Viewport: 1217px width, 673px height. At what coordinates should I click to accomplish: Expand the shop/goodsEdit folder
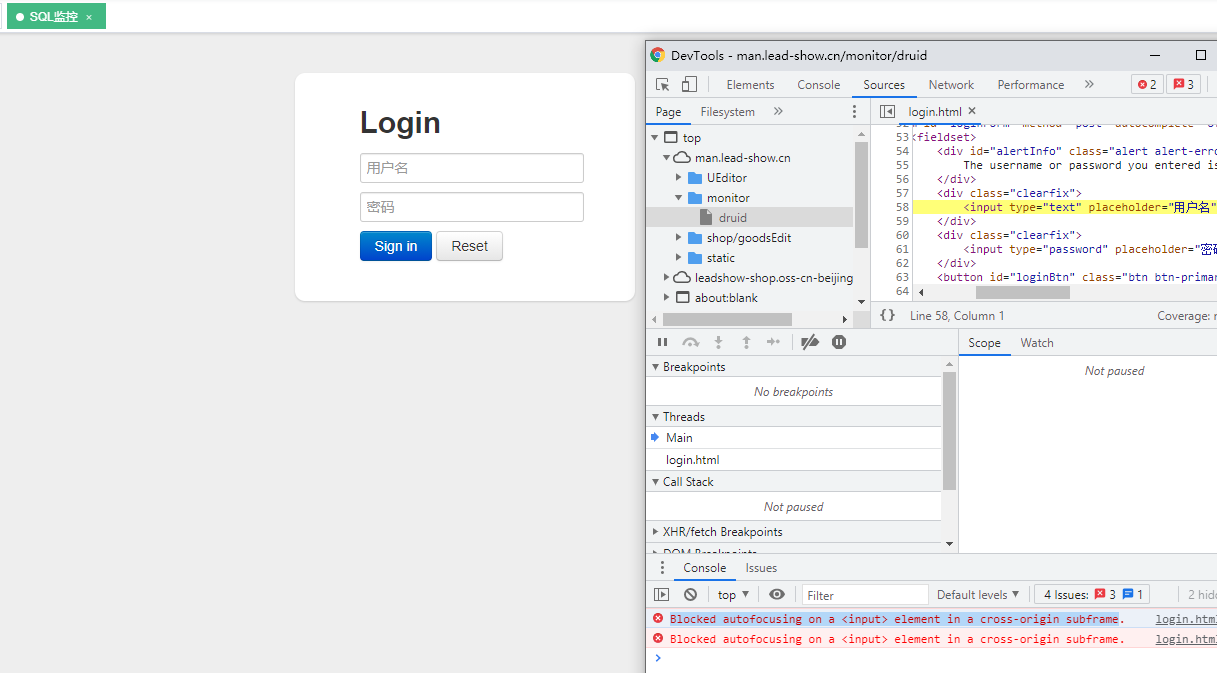tap(679, 238)
